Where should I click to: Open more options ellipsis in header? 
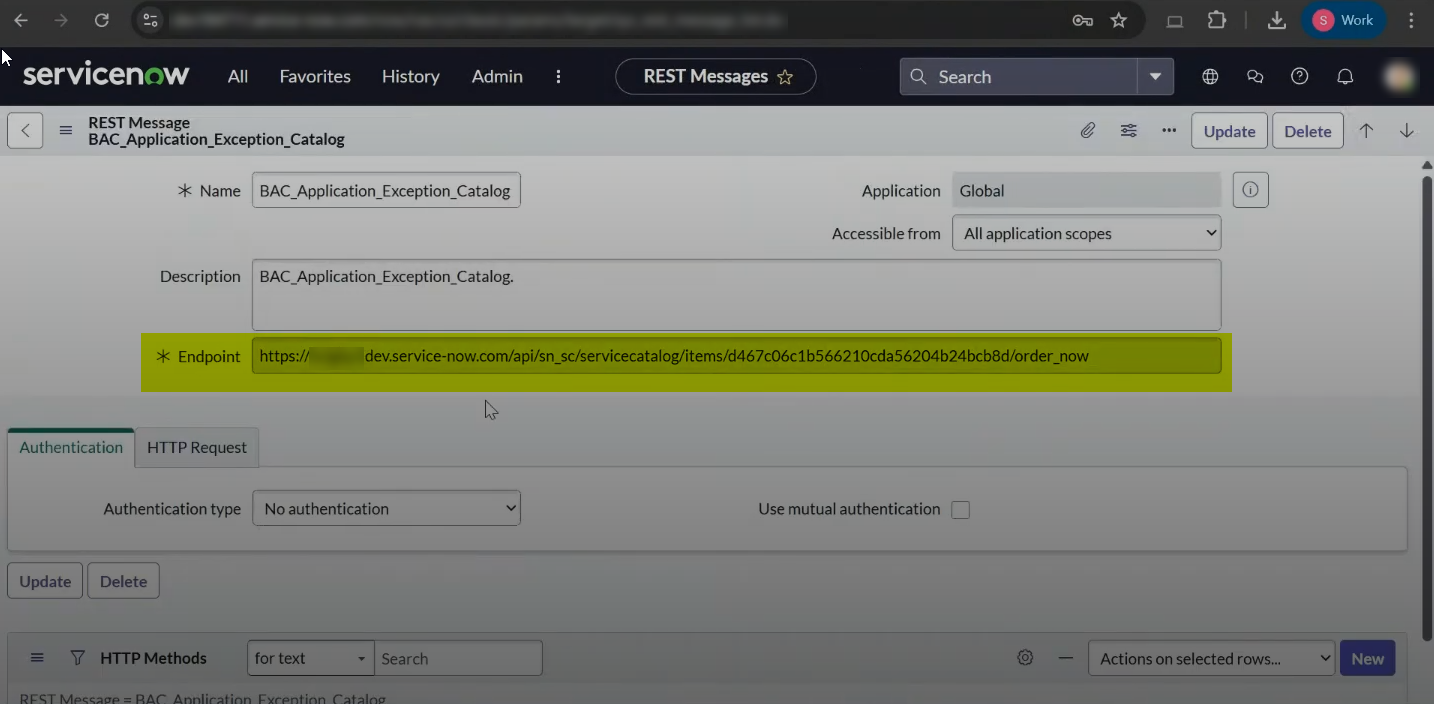[x=1169, y=131]
